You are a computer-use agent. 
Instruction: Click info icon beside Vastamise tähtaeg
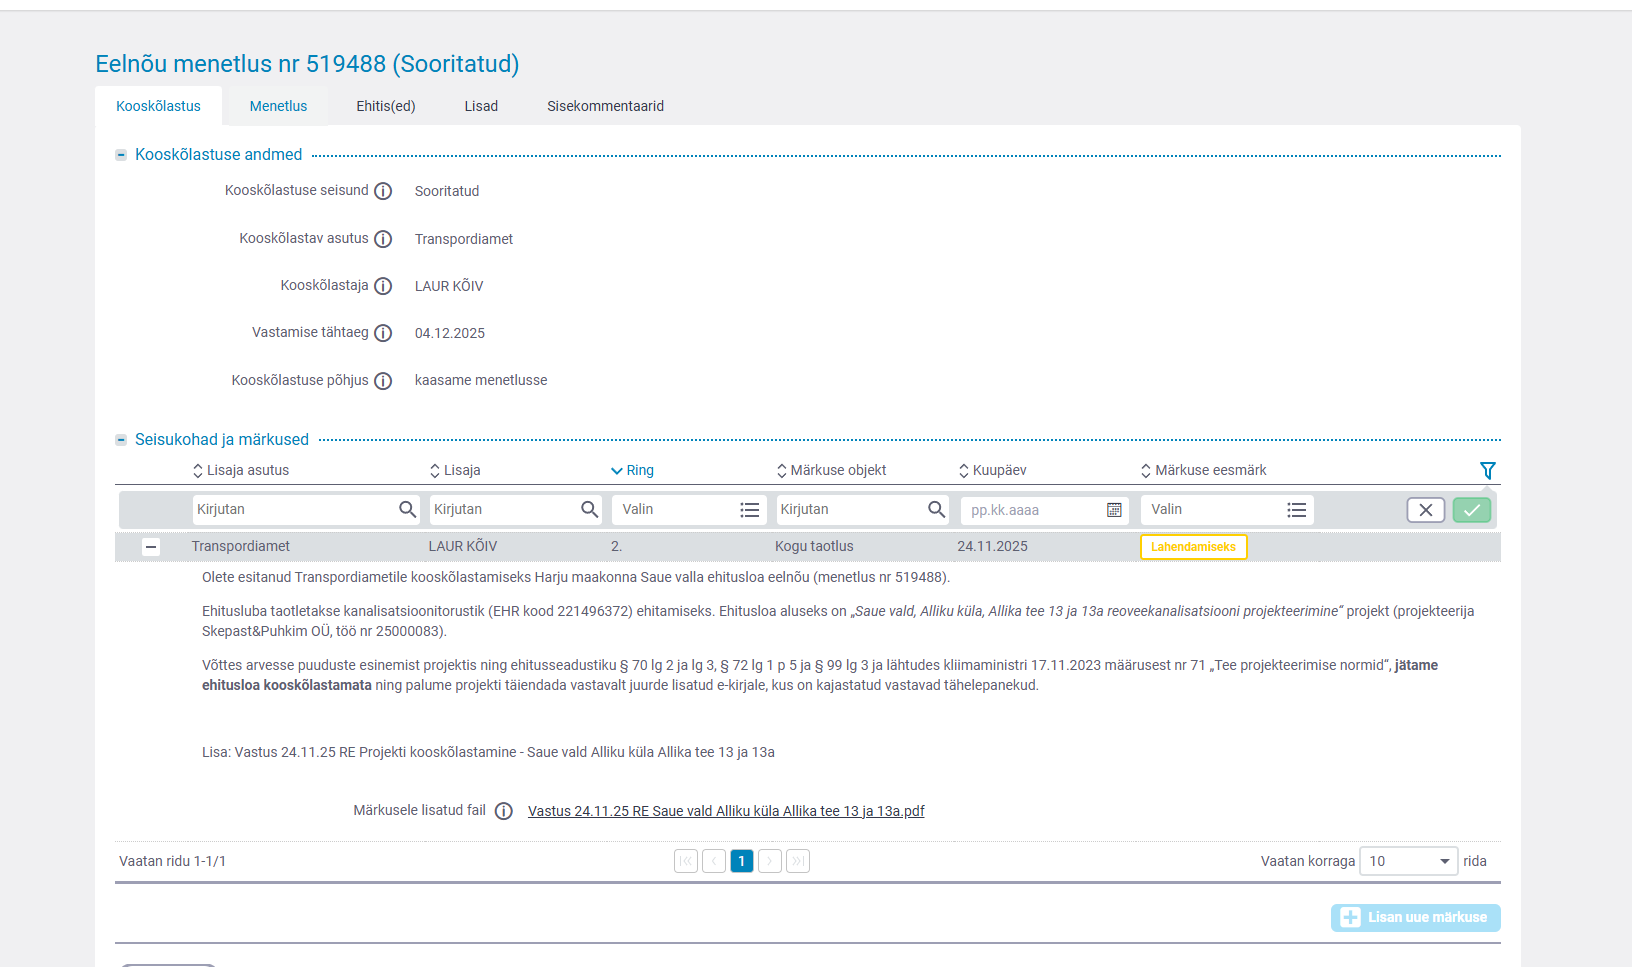pyautogui.click(x=383, y=333)
